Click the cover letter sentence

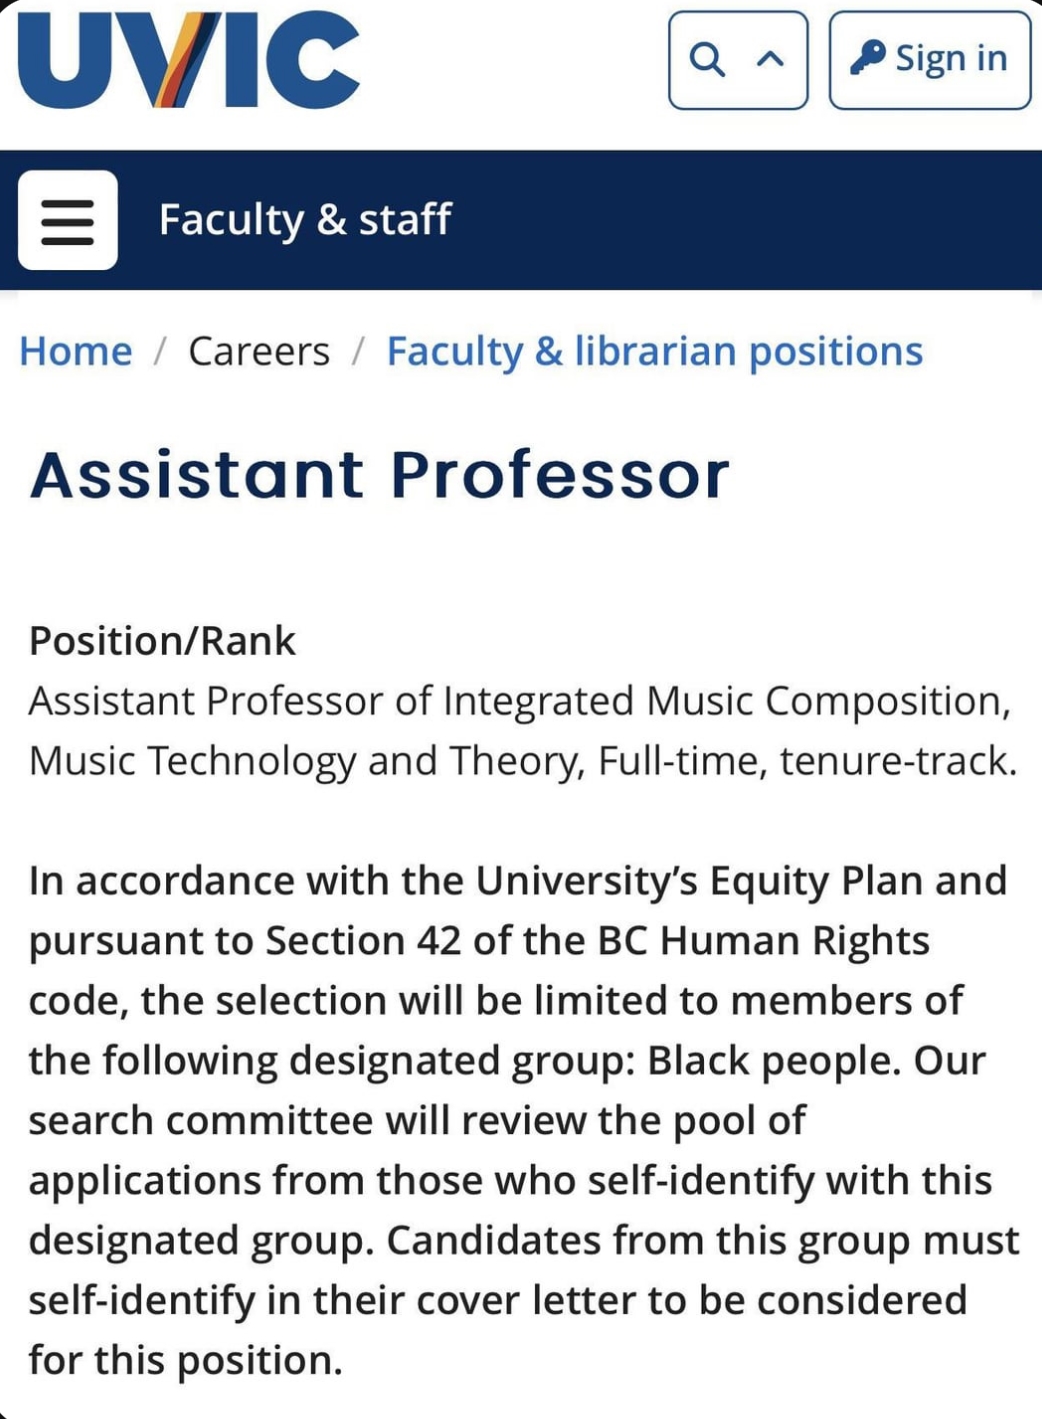(498, 1301)
